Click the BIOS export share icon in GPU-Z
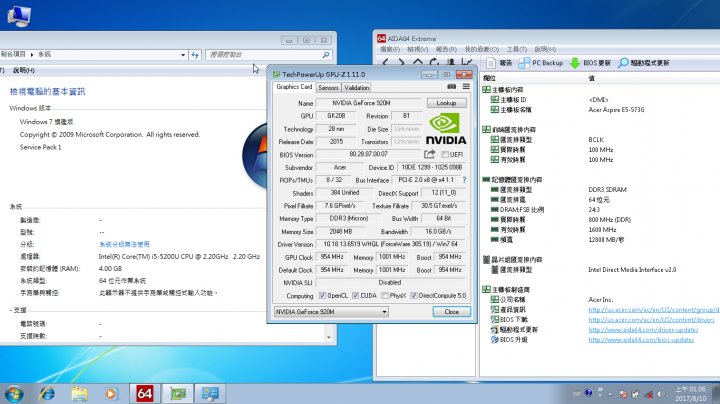 [429, 154]
